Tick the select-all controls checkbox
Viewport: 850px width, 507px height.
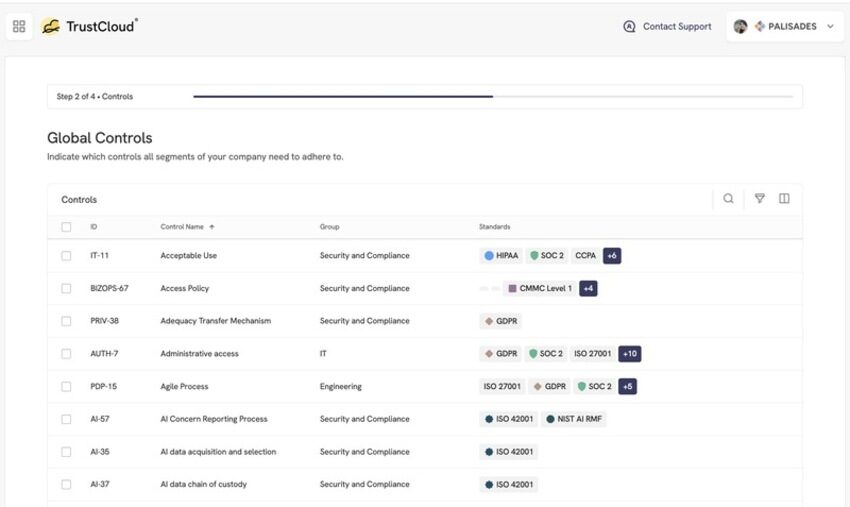pos(66,227)
